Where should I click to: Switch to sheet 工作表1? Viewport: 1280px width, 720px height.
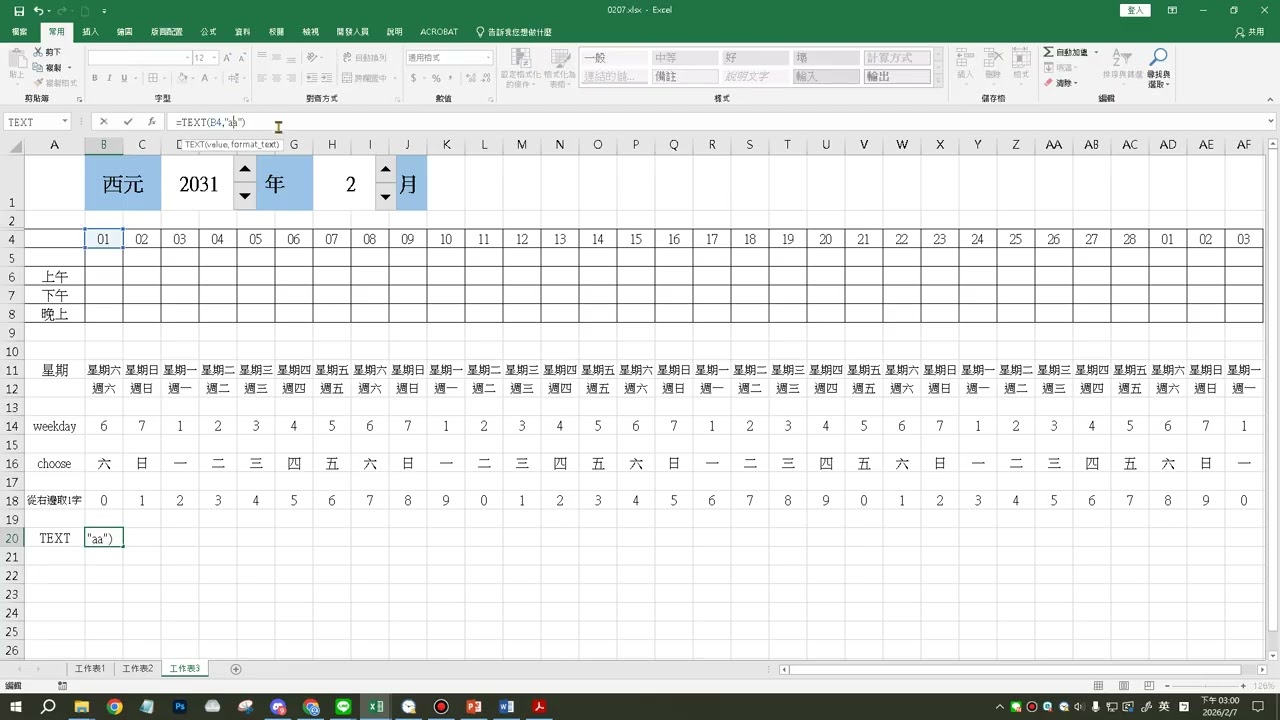[x=89, y=669]
